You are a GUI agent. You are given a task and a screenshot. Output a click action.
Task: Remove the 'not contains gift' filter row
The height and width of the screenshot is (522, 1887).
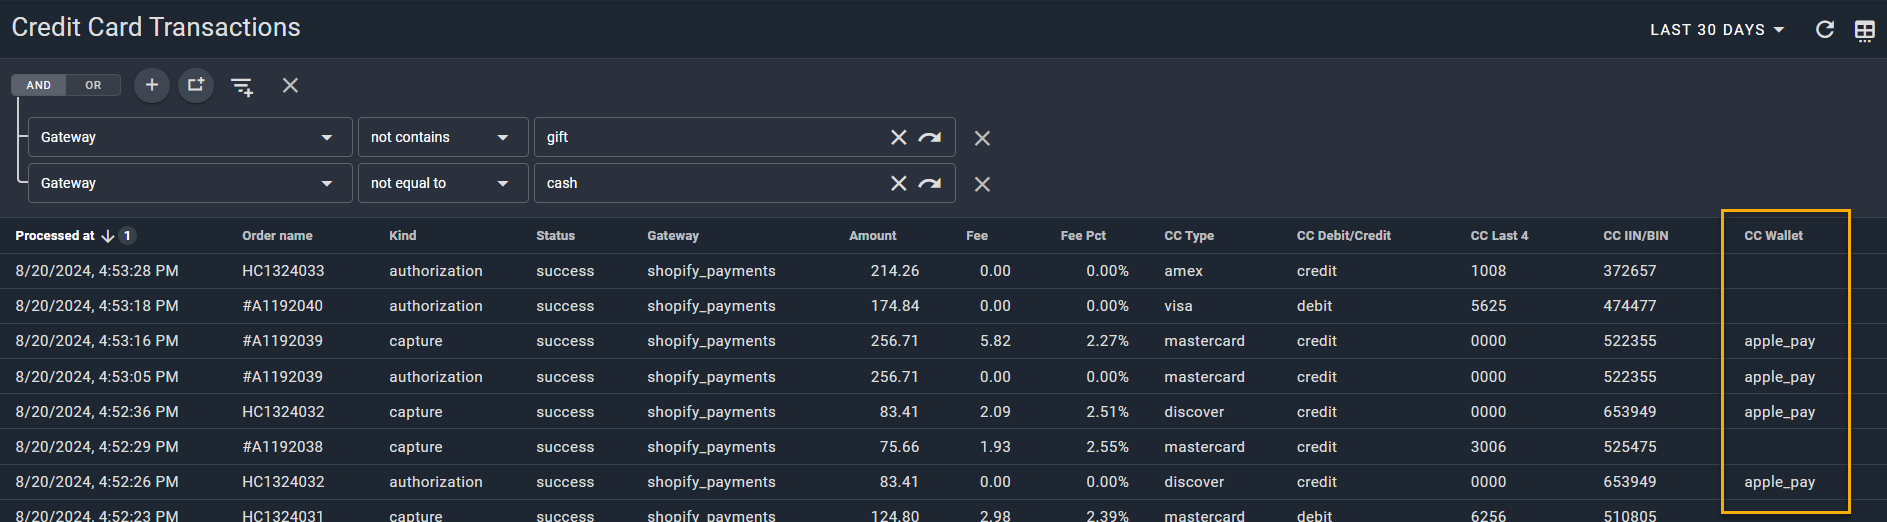coord(982,138)
